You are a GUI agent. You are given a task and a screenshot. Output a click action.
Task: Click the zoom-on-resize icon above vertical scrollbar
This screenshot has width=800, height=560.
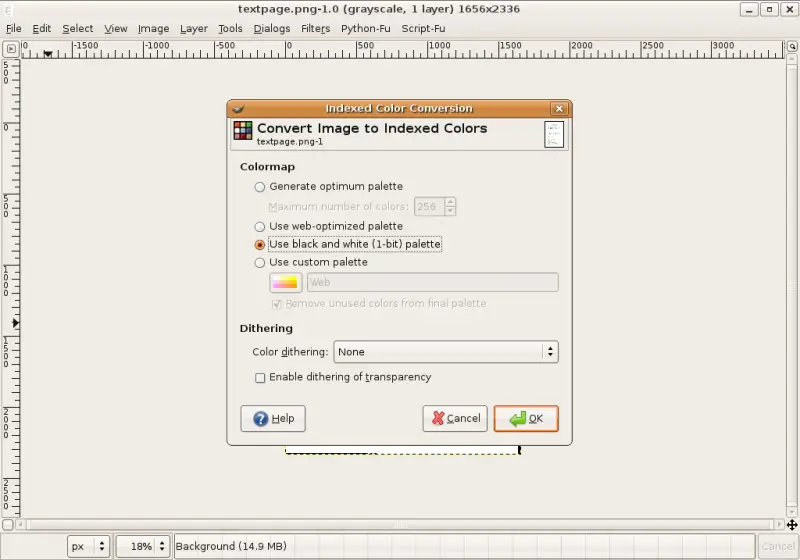click(x=791, y=47)
